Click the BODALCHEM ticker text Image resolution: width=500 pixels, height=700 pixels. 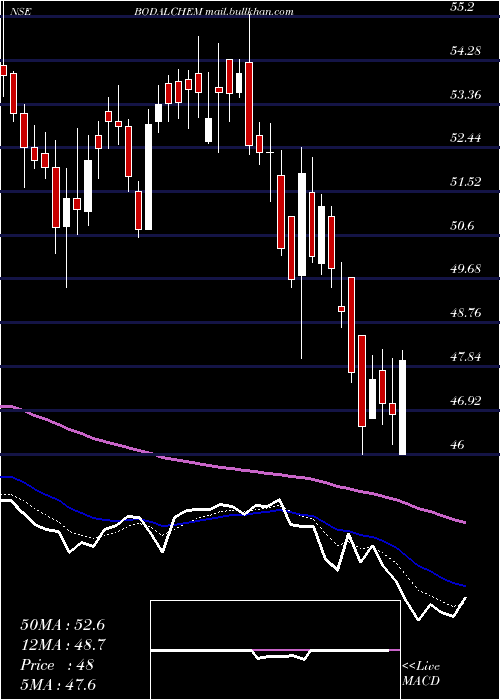click(169, 12)
